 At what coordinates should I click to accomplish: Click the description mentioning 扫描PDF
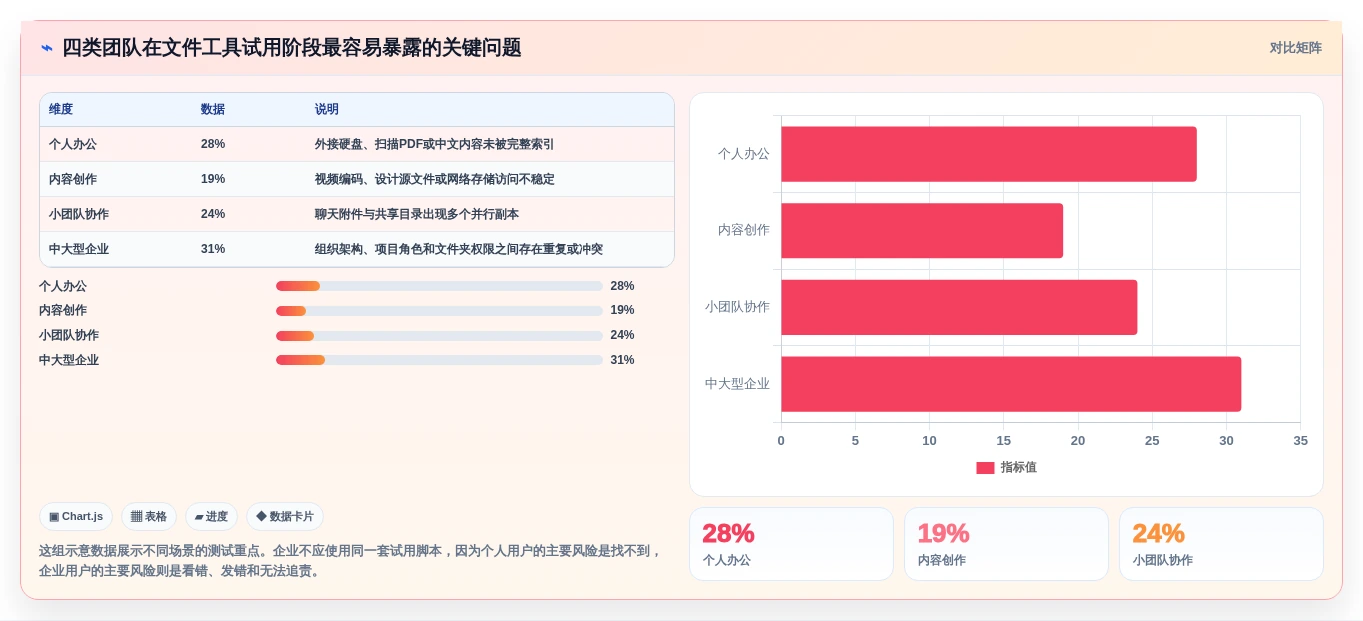[x=434, y=144]
